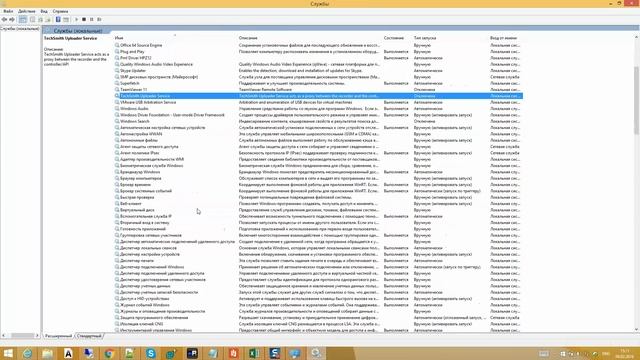Select the VMware USB Arbitration Service row
This screenshot has height=360, width=640.
coord(318,102)
